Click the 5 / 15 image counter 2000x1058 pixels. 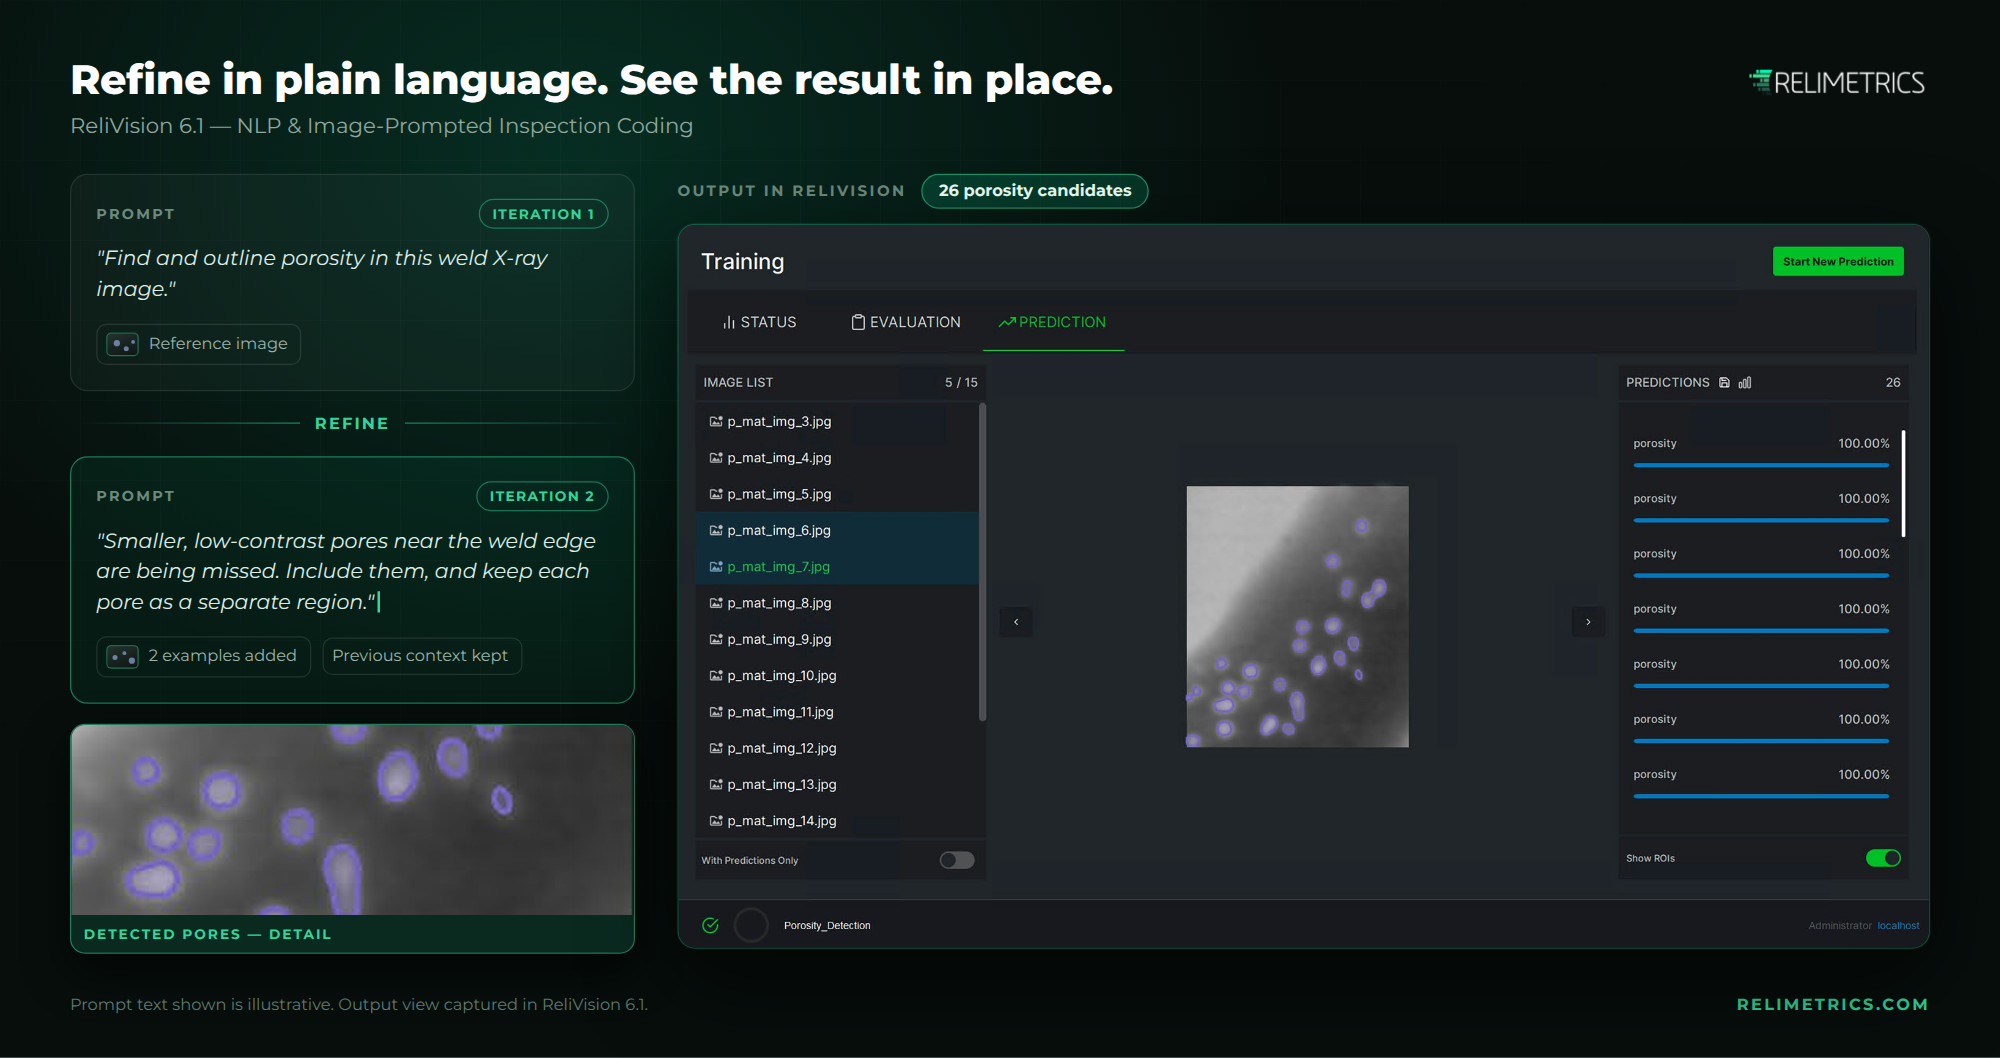(x=961, y=383)
